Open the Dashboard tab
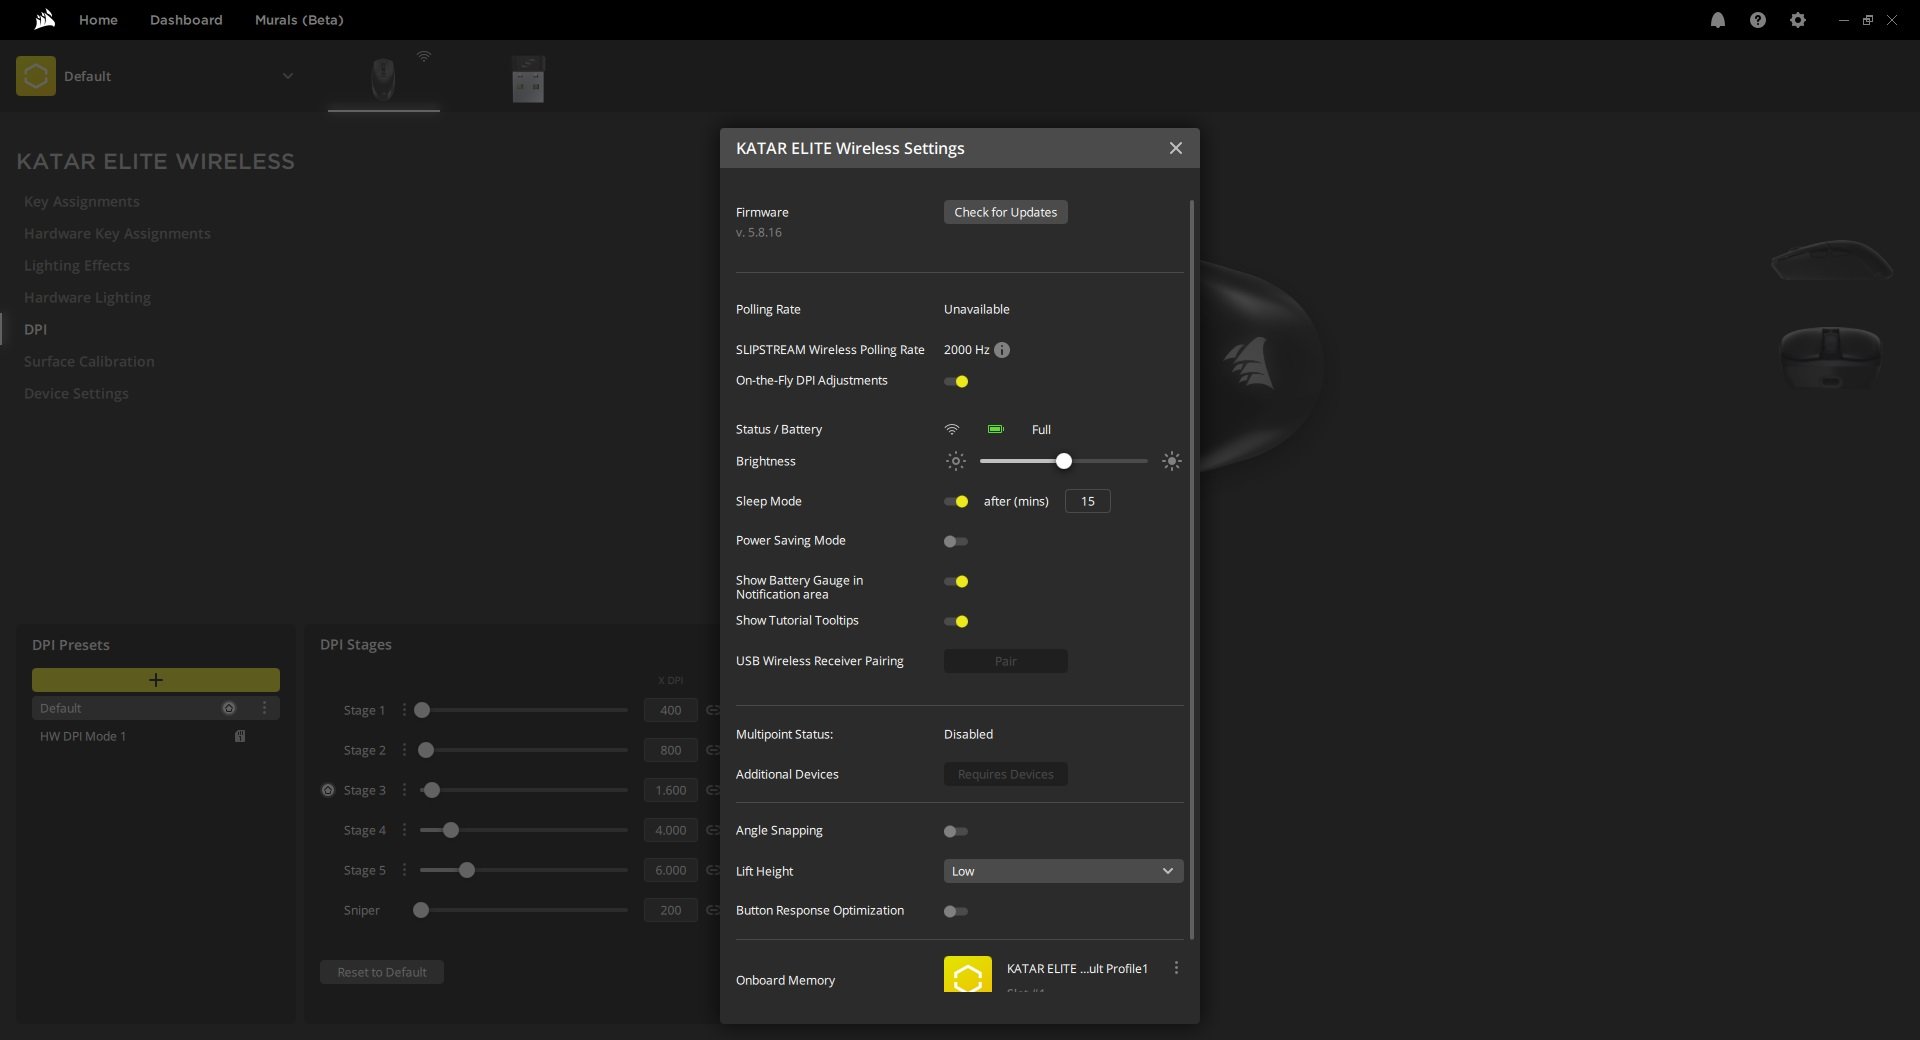 (x=186, y=20)
